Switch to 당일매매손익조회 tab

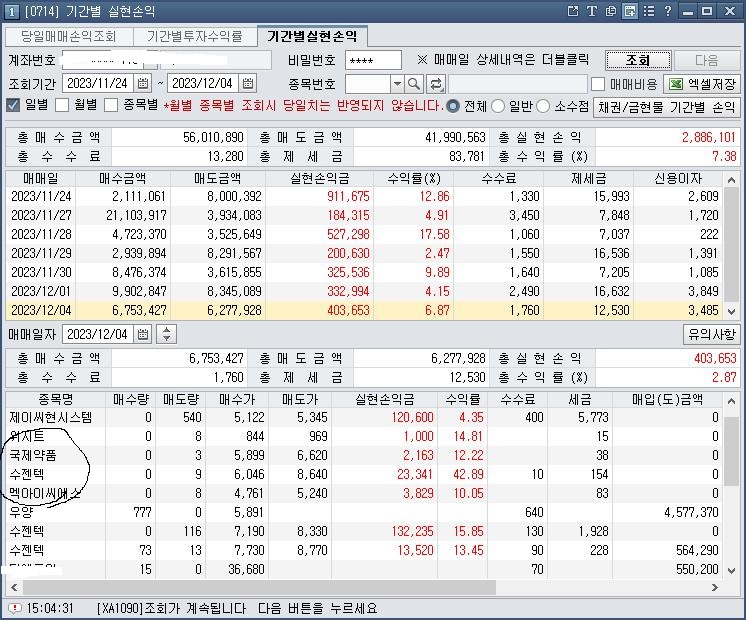[69, 36]
